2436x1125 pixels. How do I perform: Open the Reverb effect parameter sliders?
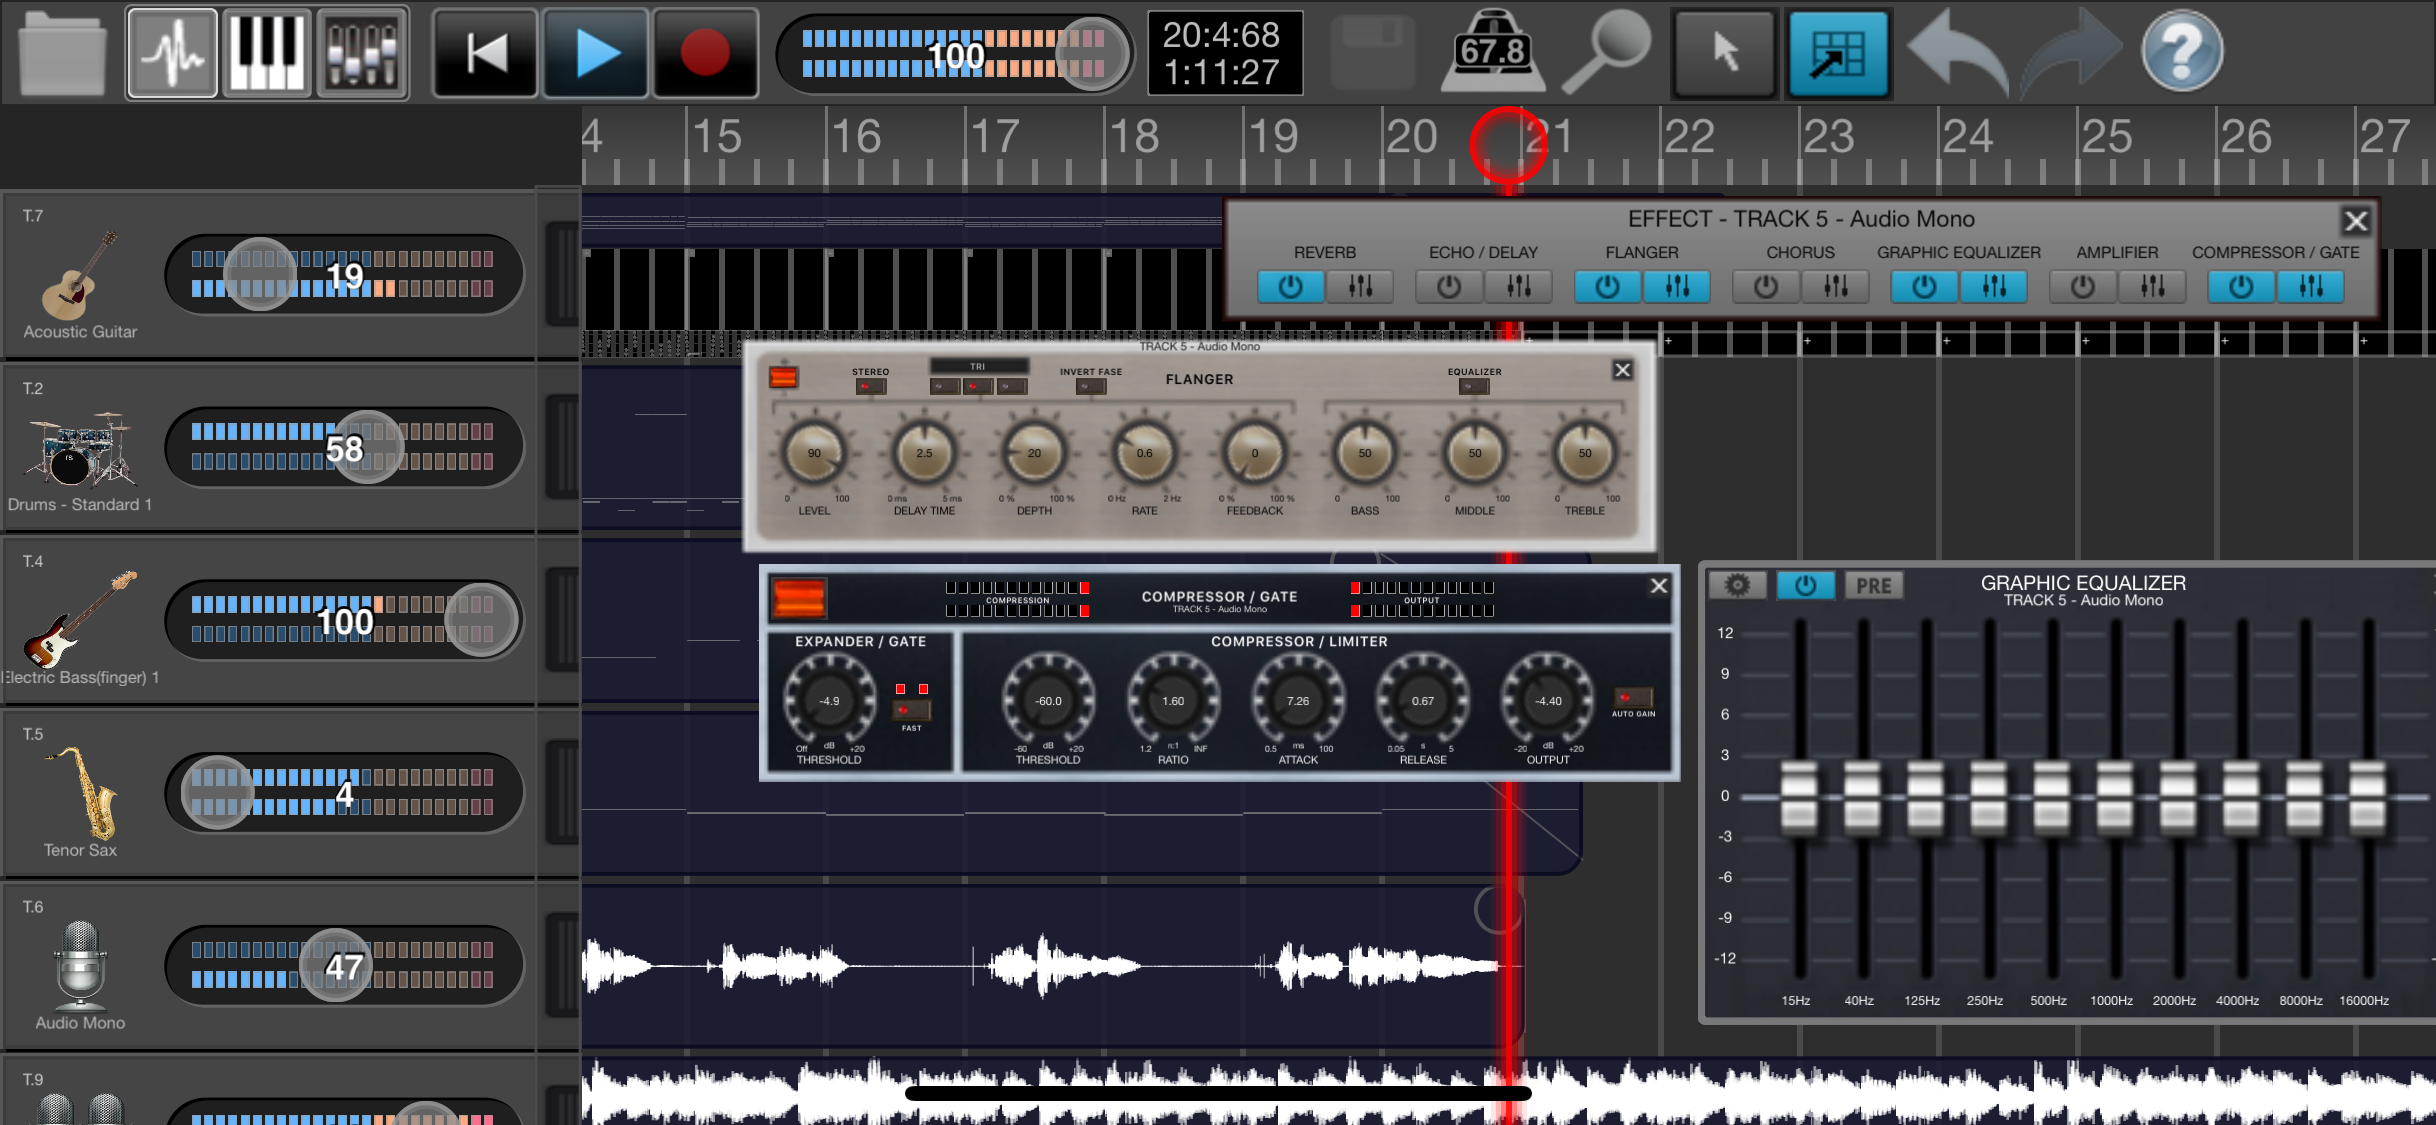click(1358, 287)
